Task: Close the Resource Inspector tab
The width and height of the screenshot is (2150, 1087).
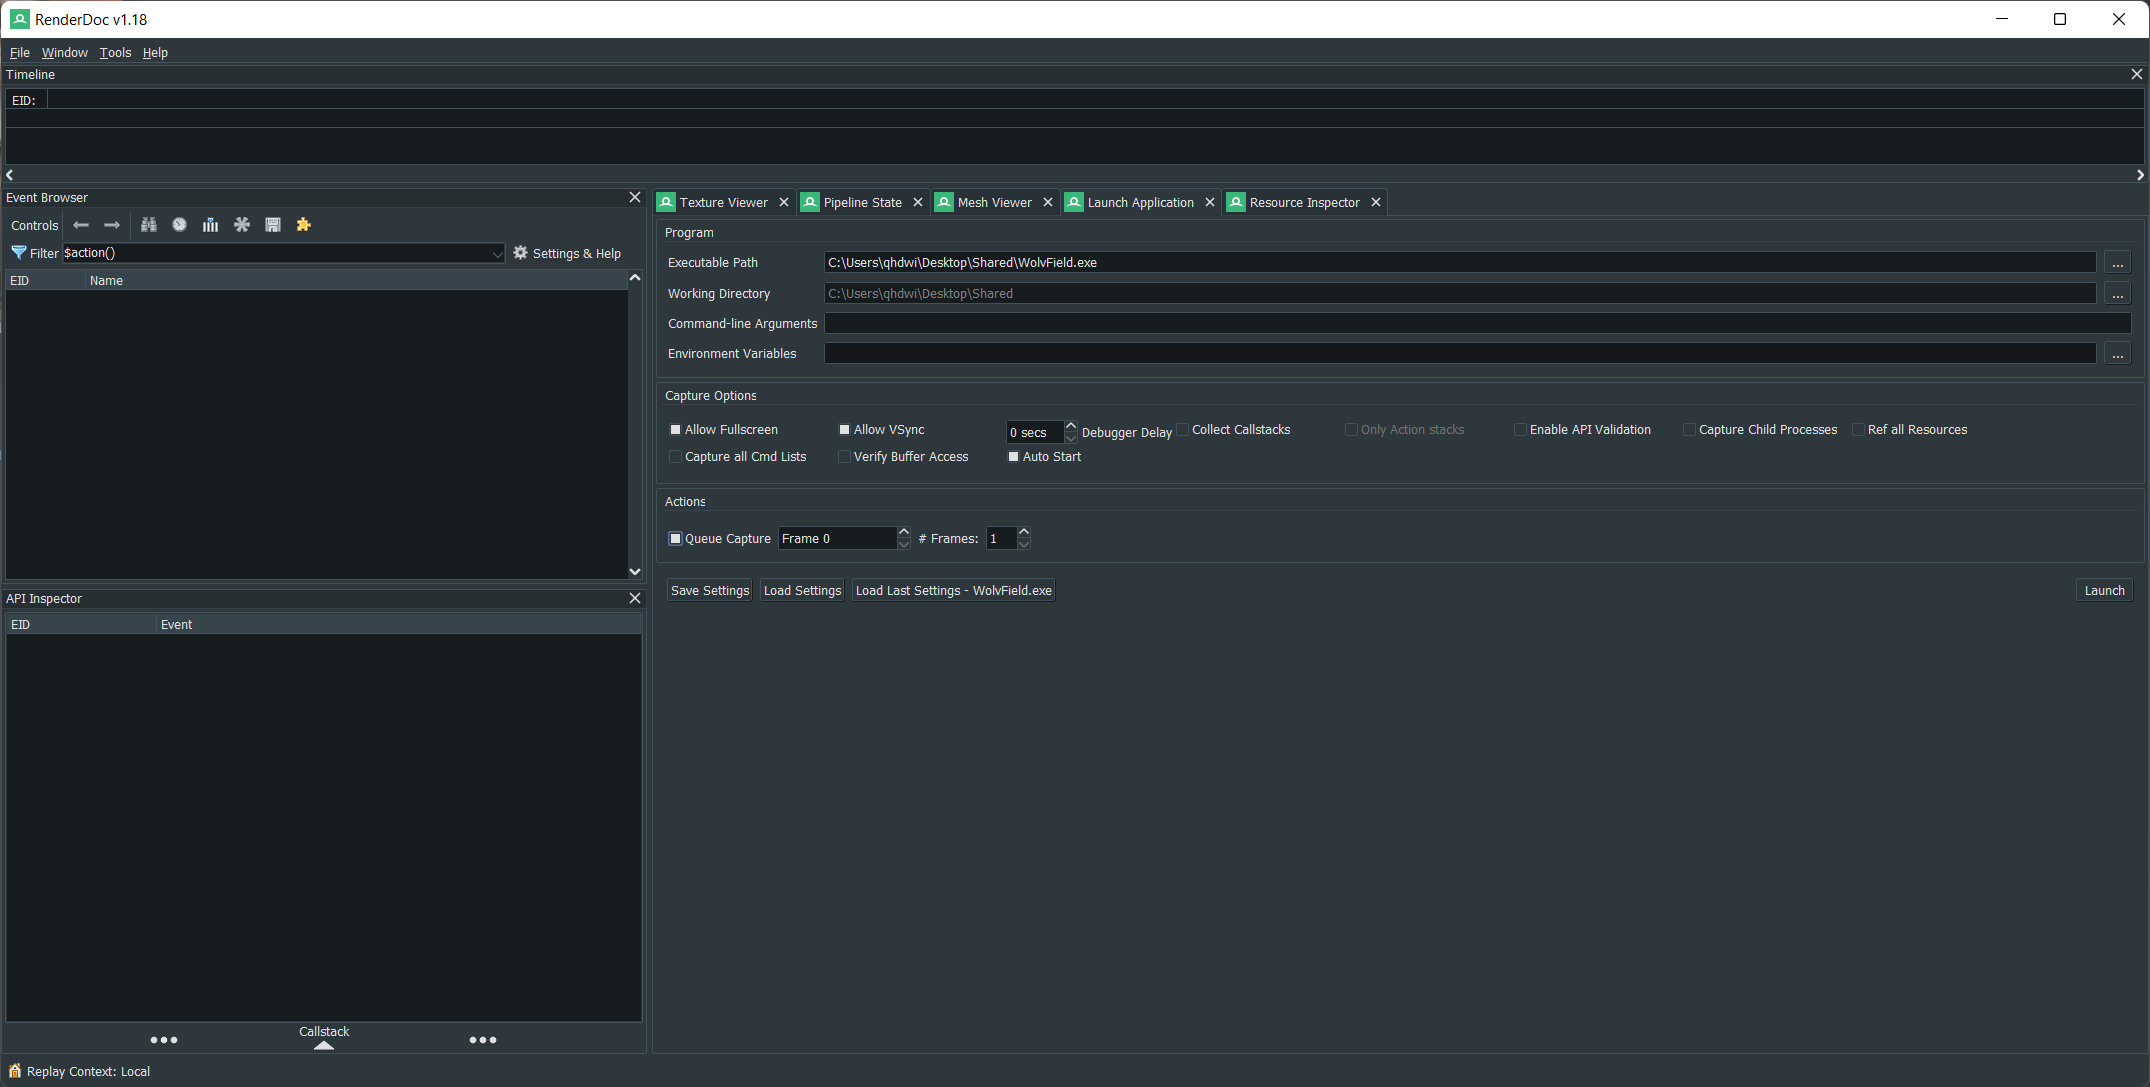Action: [x=1376, y=202]
